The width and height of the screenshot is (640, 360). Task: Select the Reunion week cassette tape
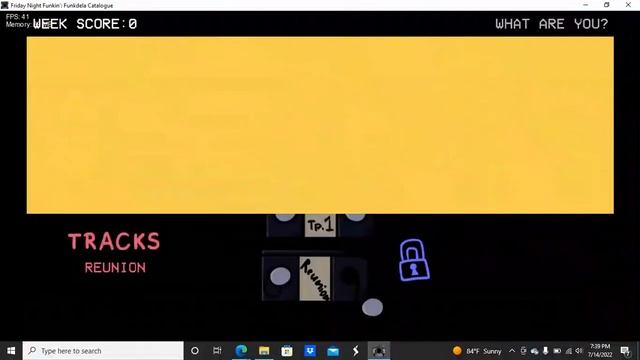[x=315, y=279]
